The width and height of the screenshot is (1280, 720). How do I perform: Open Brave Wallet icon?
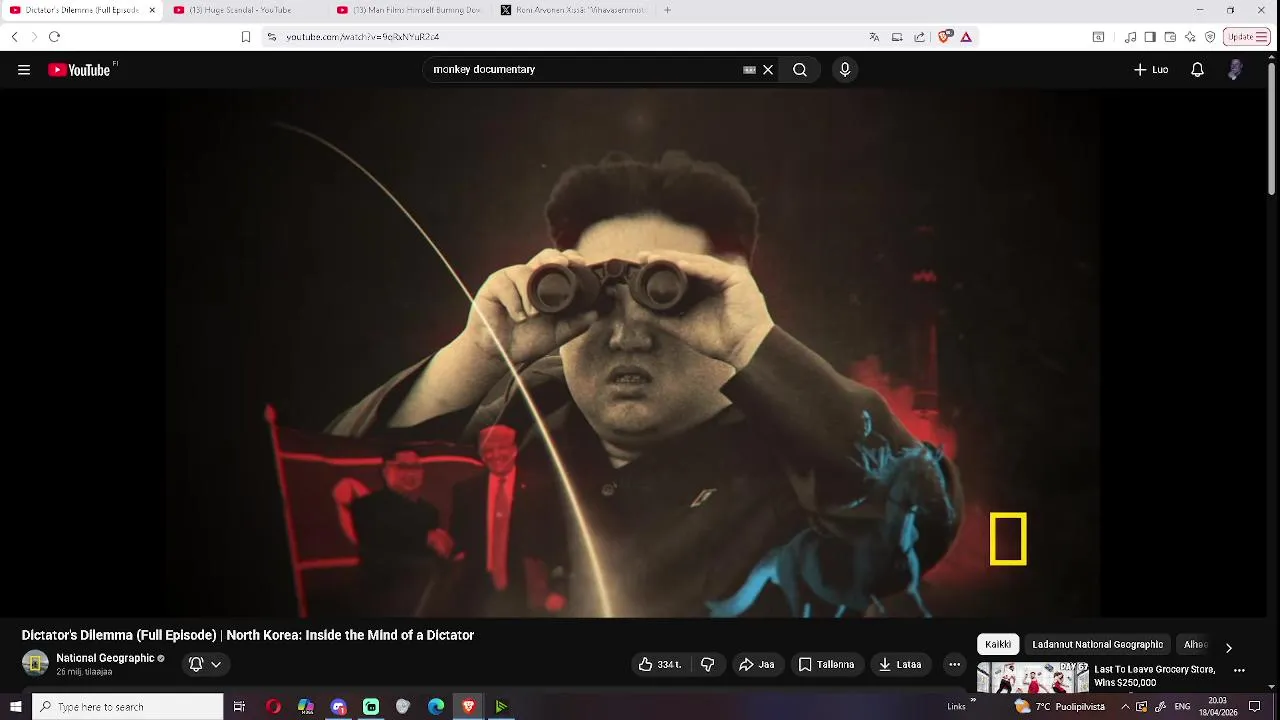(1170, 37)
